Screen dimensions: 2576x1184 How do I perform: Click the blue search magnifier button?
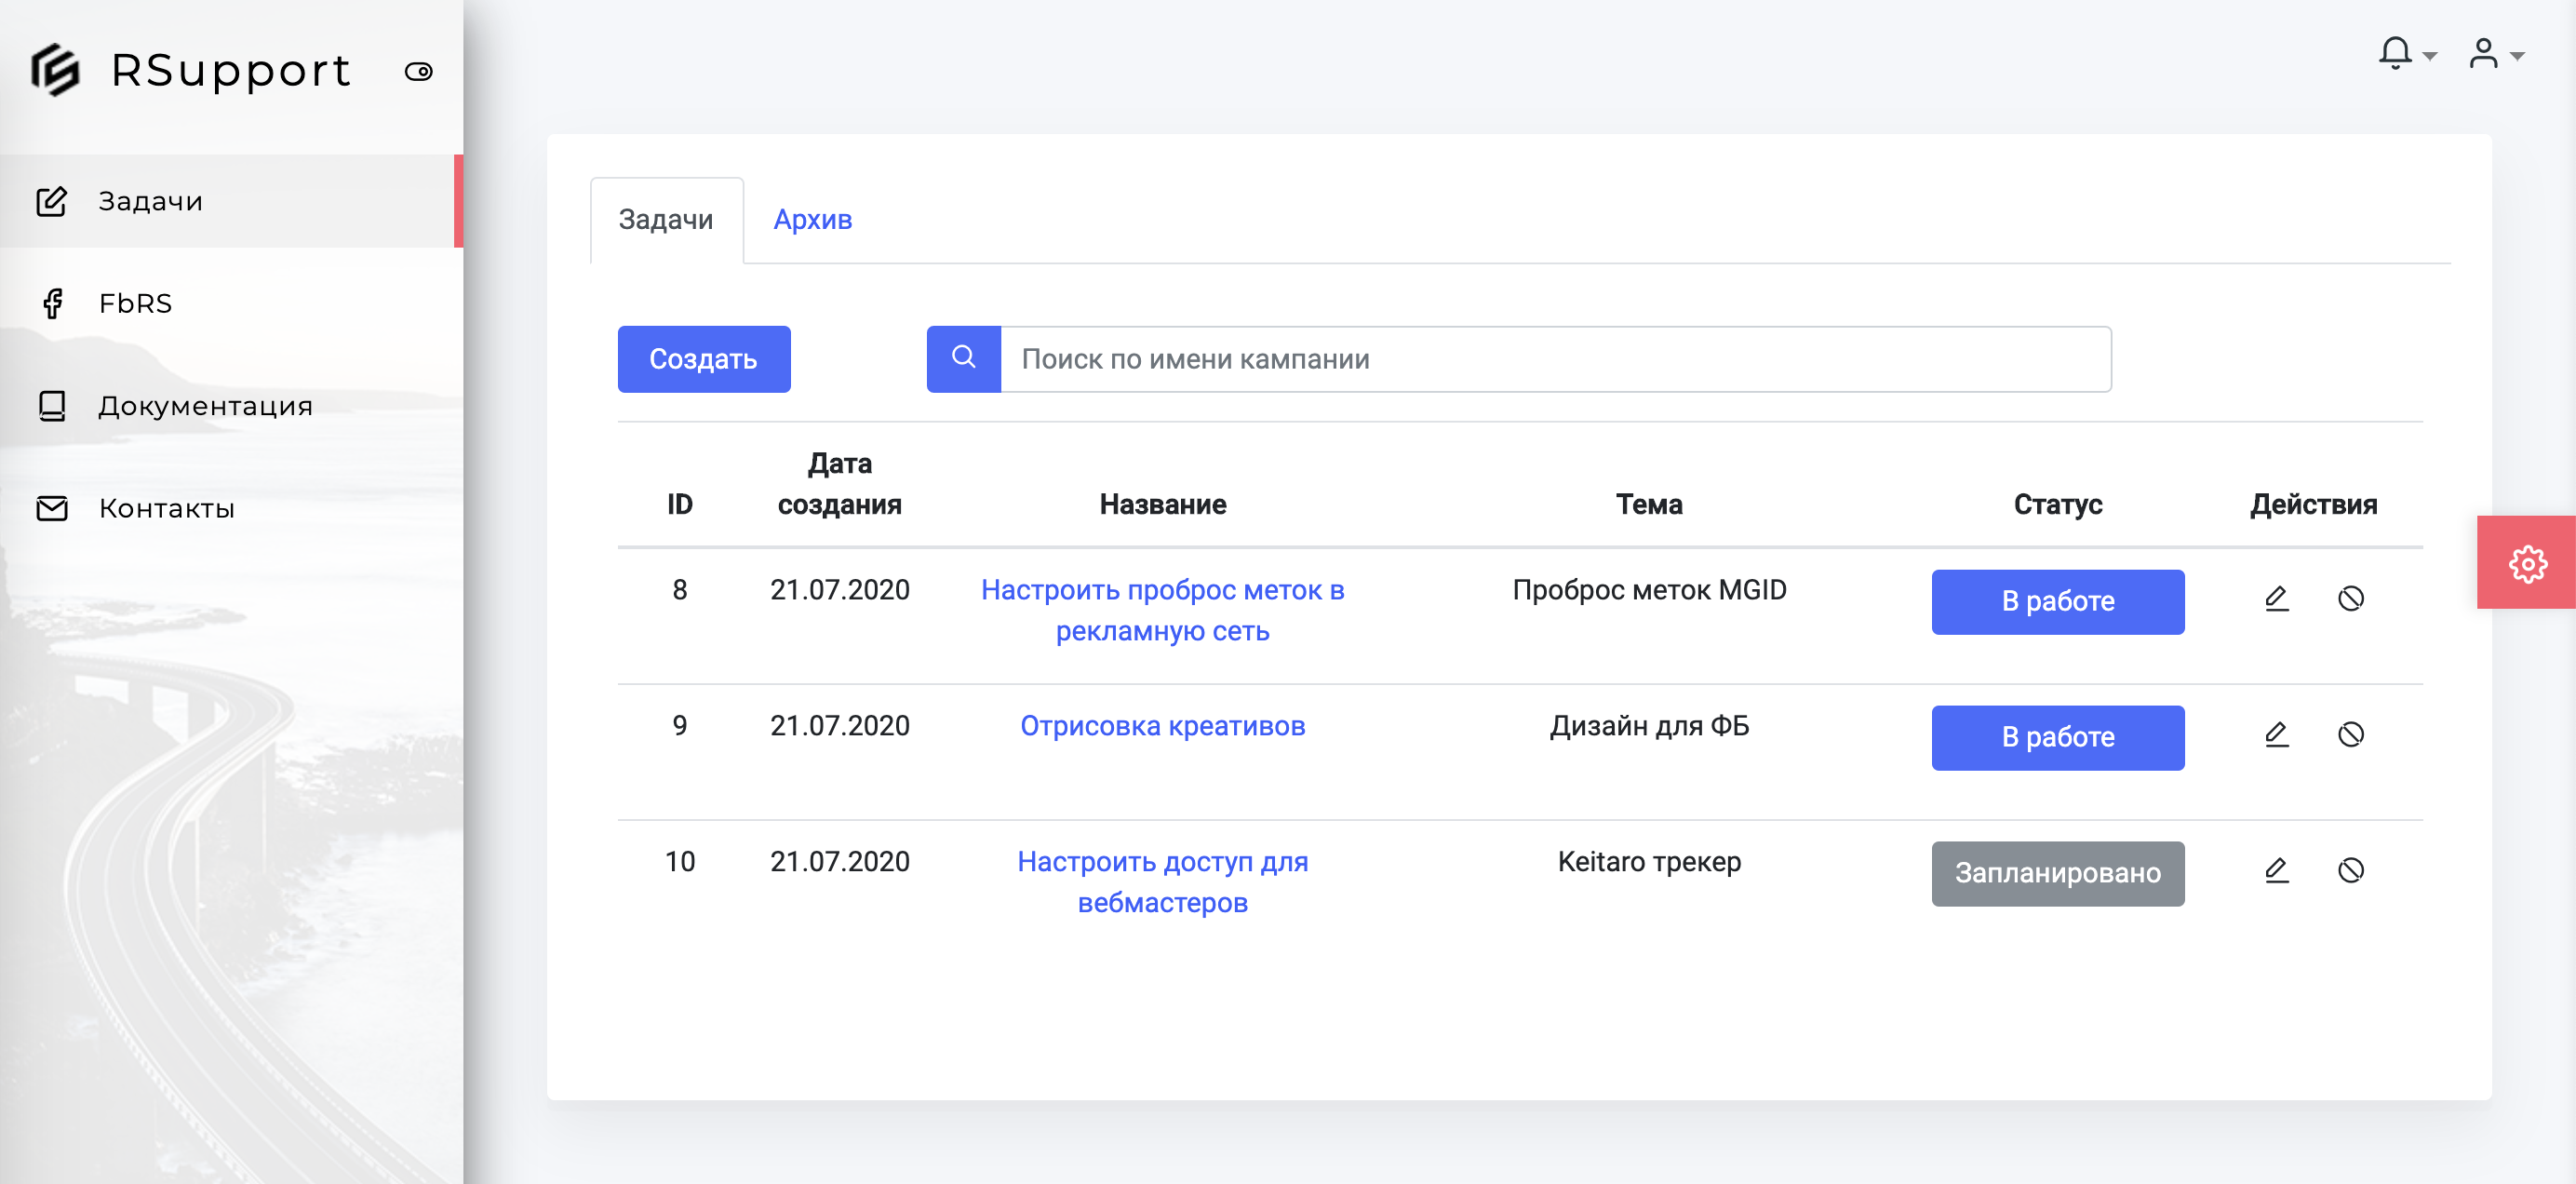[963, 359]
